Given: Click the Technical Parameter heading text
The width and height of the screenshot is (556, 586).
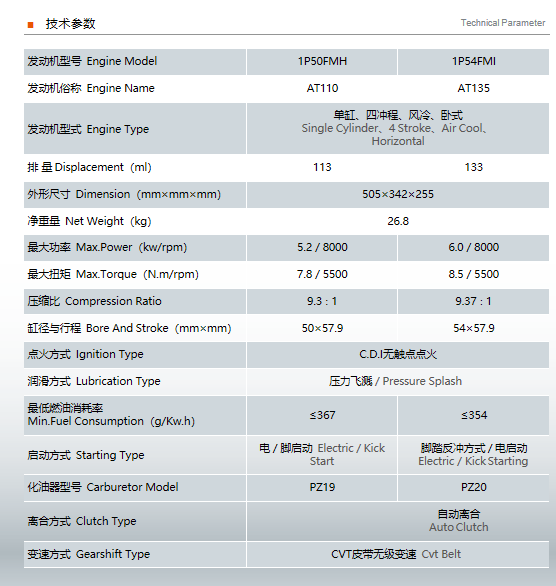Looking at the screenshot, I should pyautogui.click(x=503, y=23).
